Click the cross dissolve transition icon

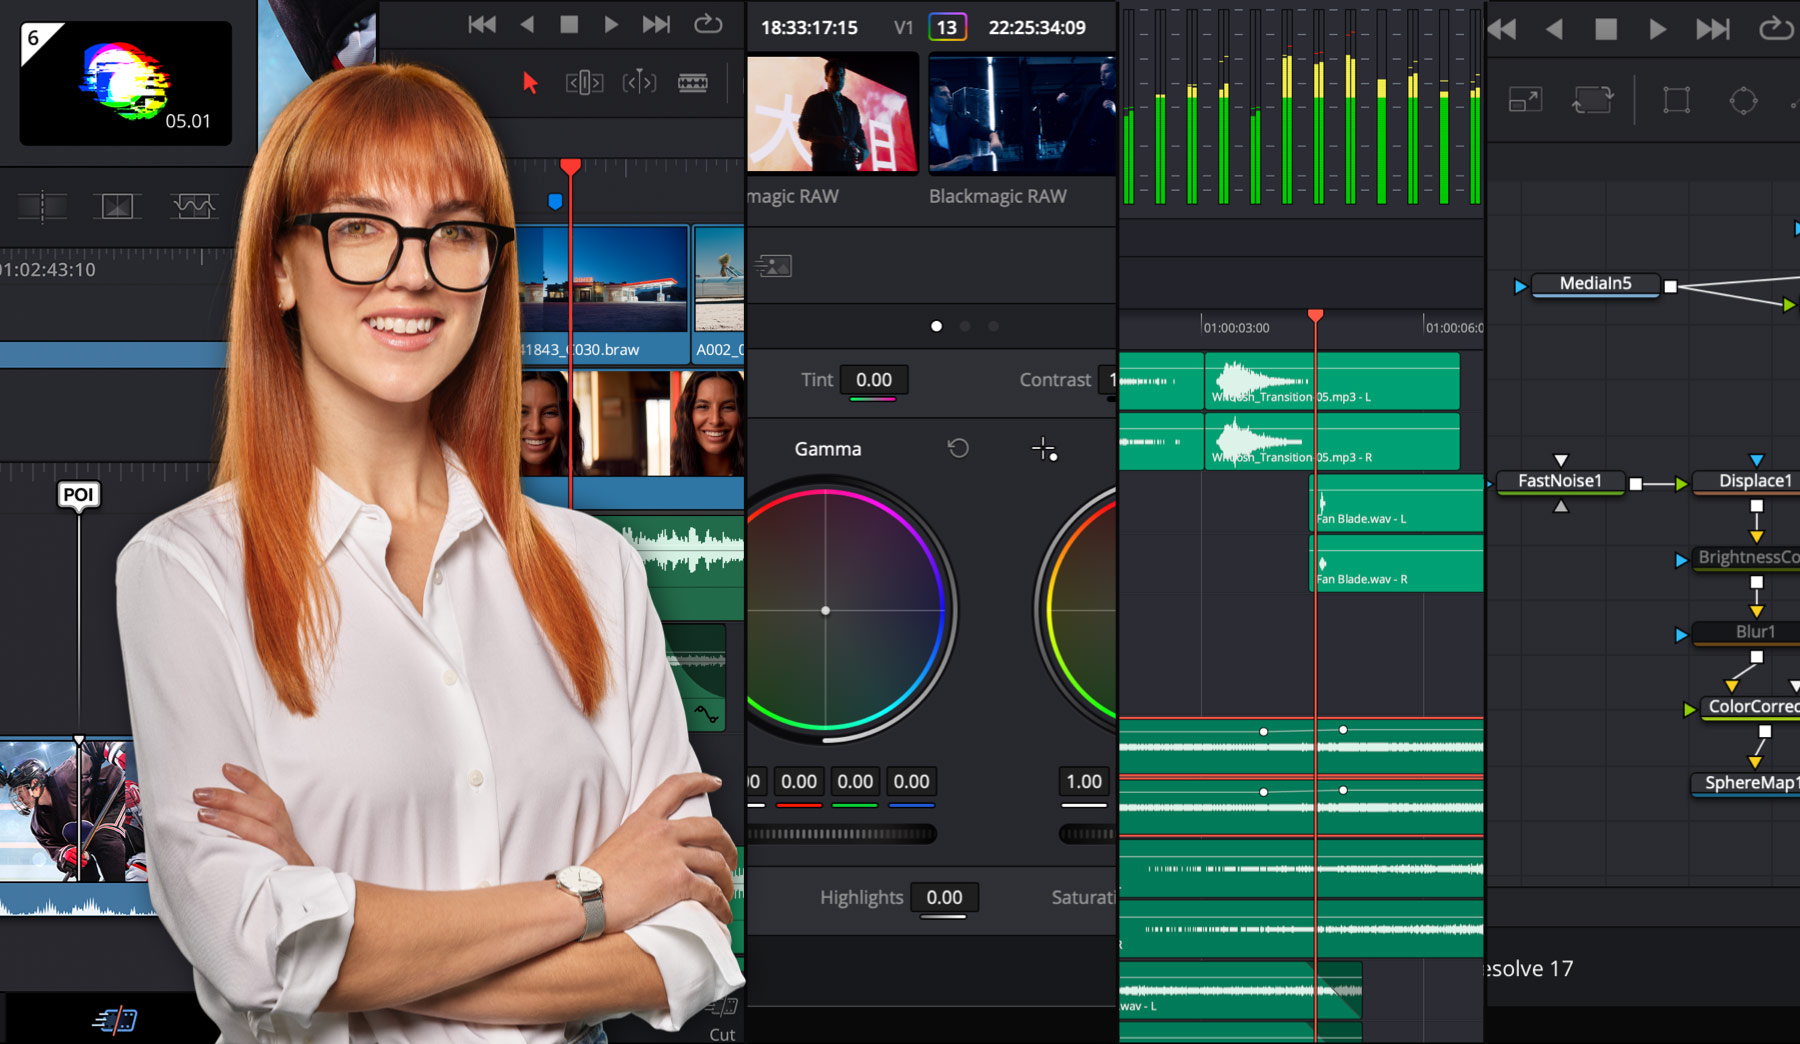coord(116,206)
